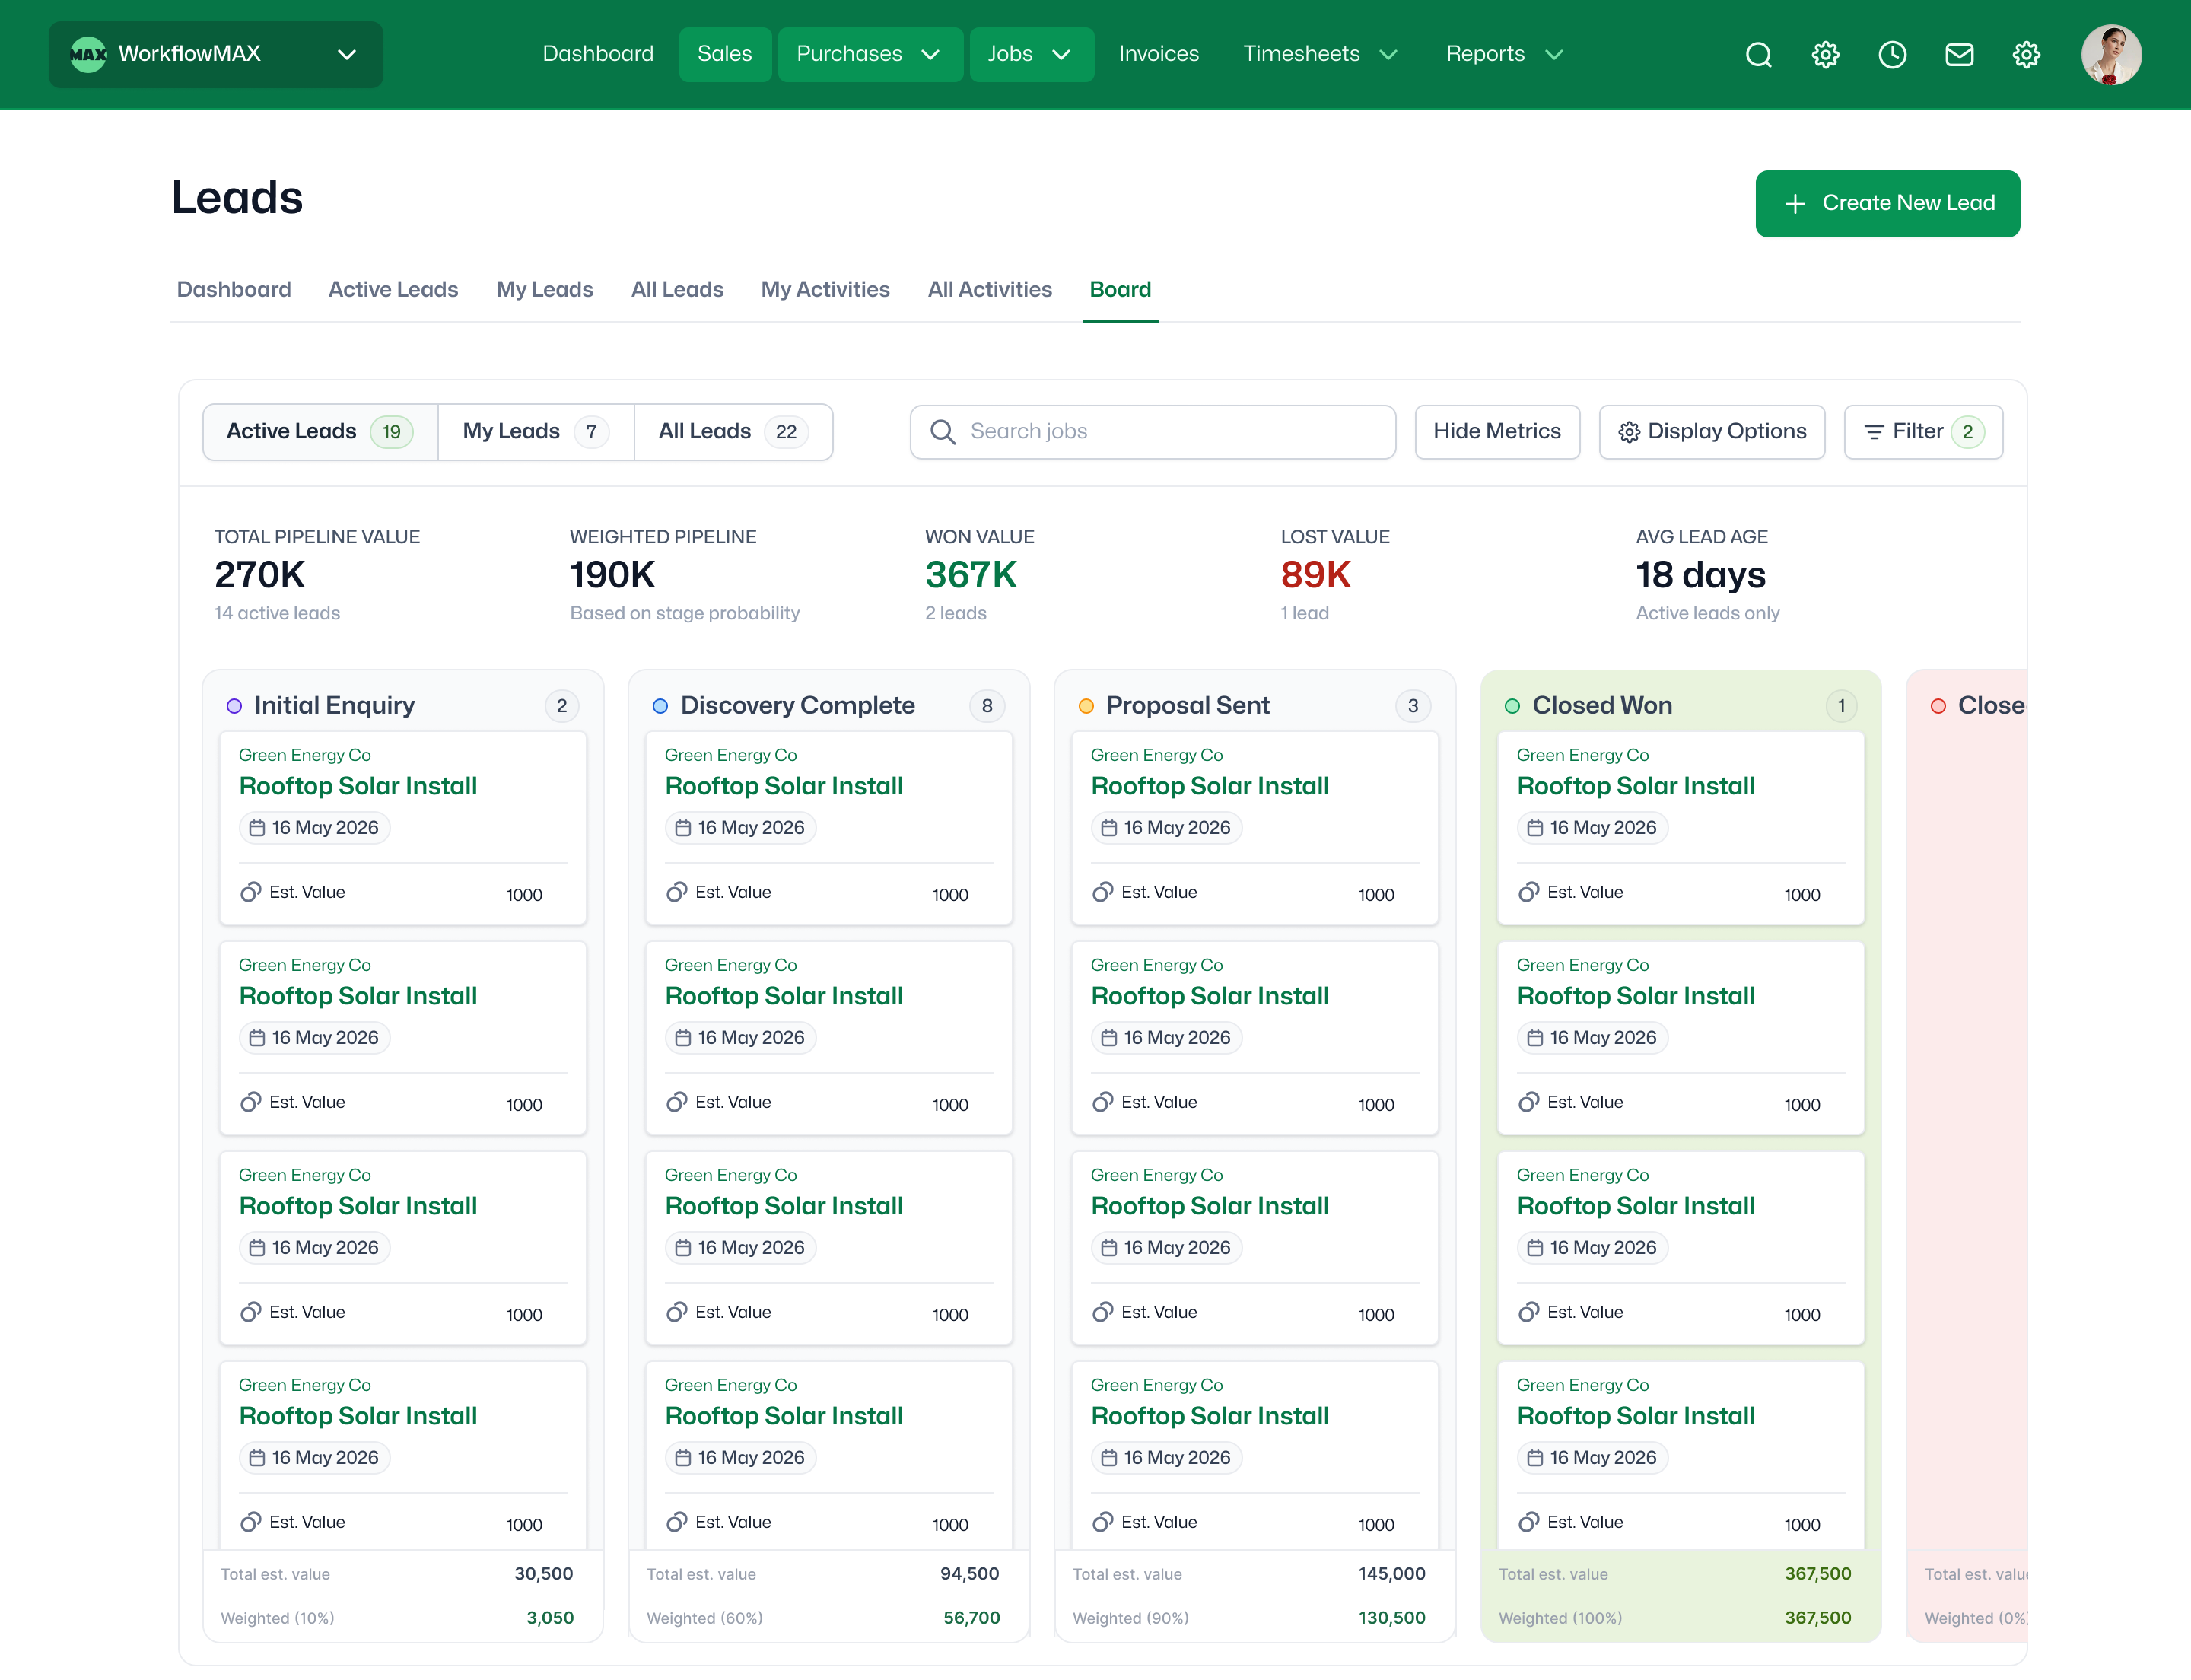Switch to the All Leads segment with 22
The width and height of the screenshot is (2191, 1680).
click(x=733, y=432)
